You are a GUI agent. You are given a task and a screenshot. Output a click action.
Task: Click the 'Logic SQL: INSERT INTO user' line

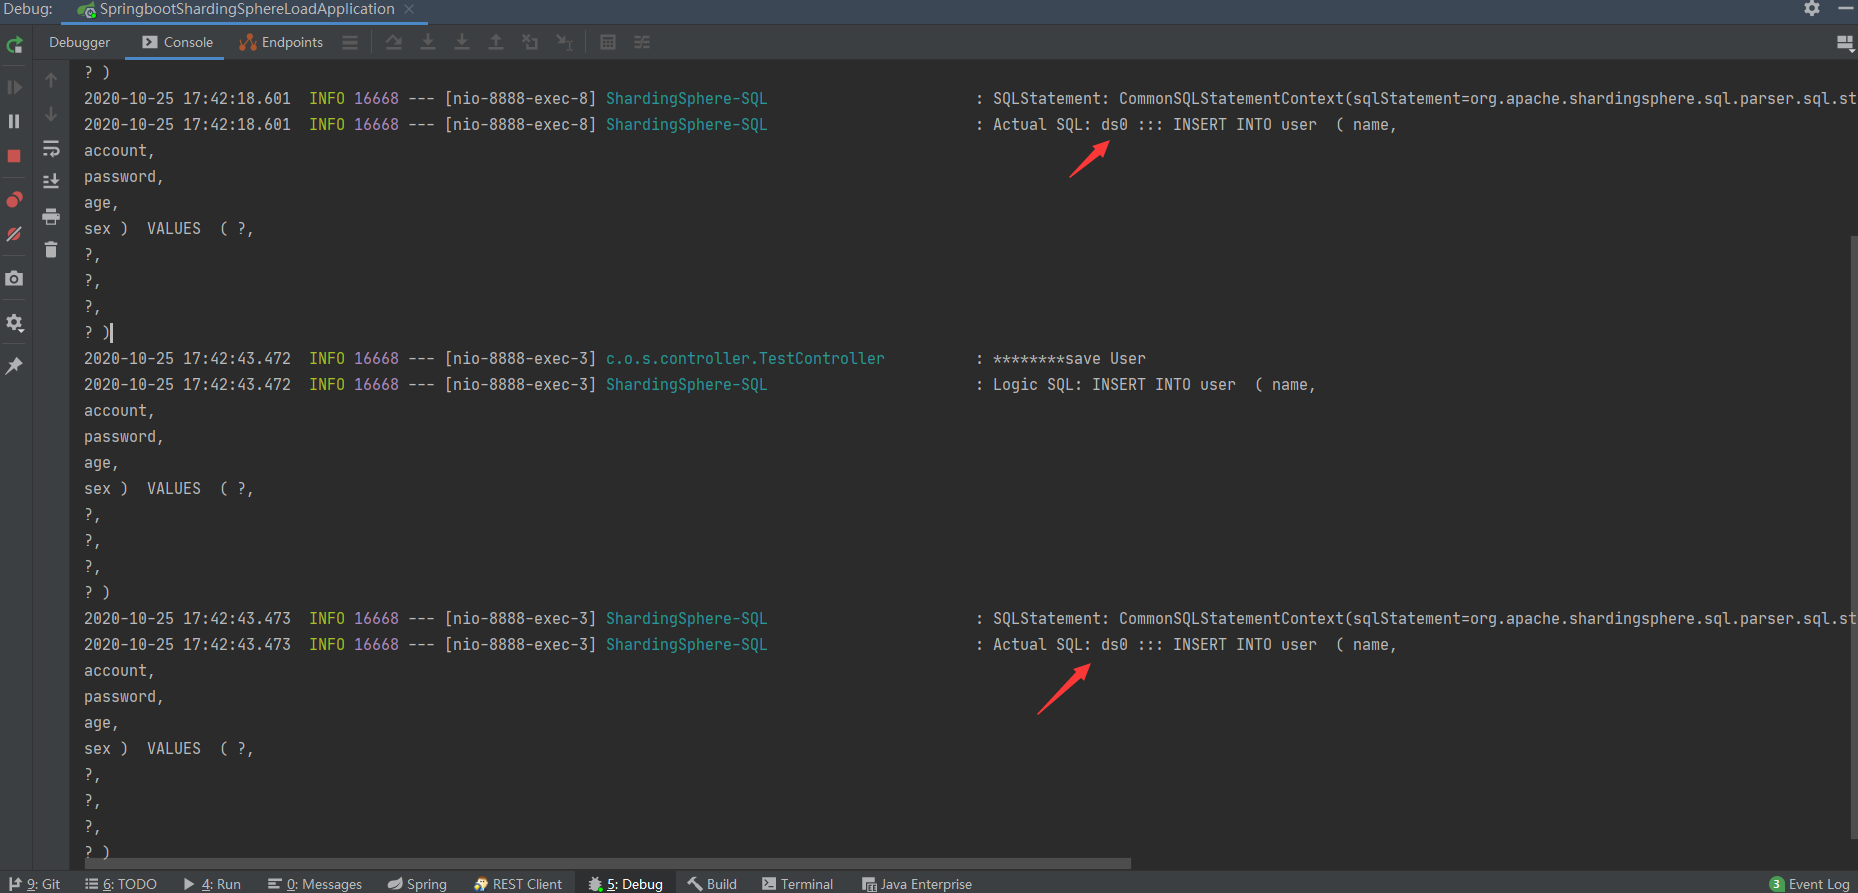[x=1154, y=384]
